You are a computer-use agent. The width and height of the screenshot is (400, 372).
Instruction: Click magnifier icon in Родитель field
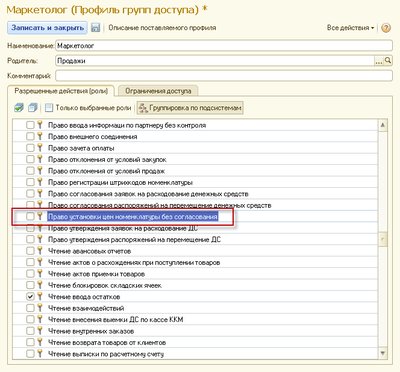pyautogui.click(x=388, y=60)
